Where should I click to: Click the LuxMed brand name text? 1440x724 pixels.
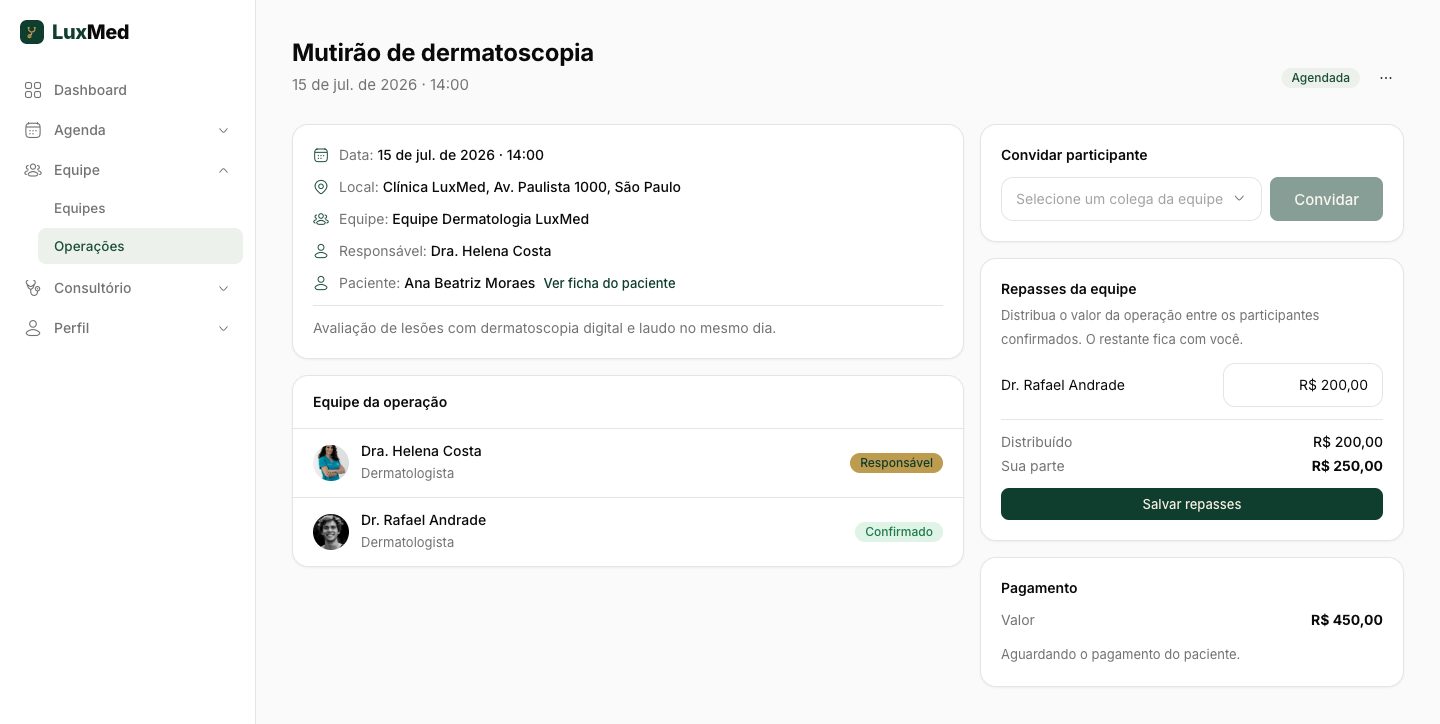[x=90, y=32]
